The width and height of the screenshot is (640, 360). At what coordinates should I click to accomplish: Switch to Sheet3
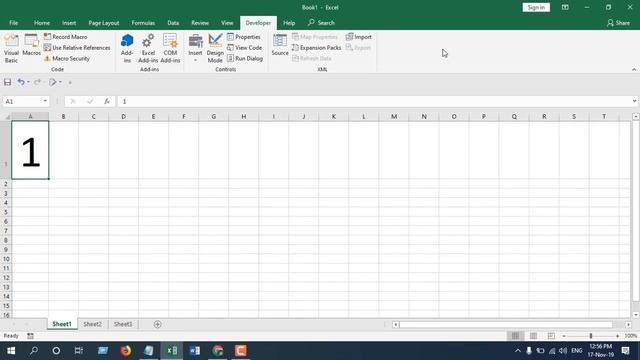(x=123, y=324)
